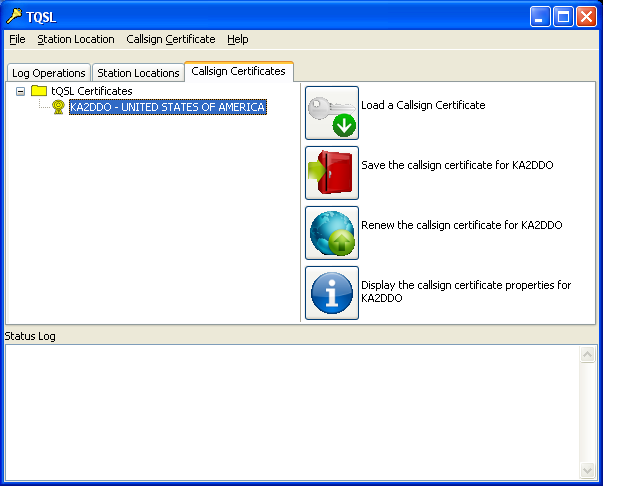
Task: Click 'Save the callsign certificate for KA2DDO' text
Action: (457, 165)
